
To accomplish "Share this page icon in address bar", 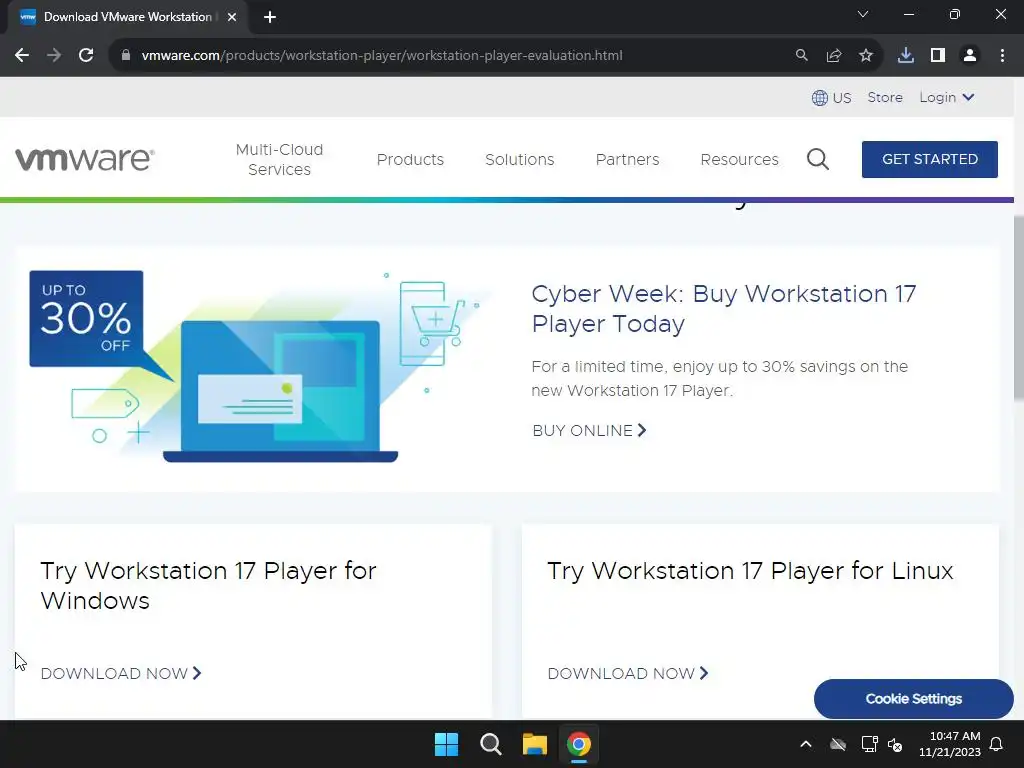I will pos(834,56).
